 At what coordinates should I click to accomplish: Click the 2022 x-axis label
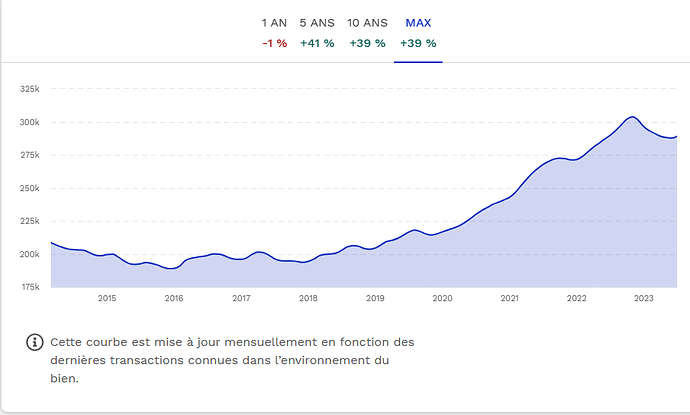[x=576, y=298]
